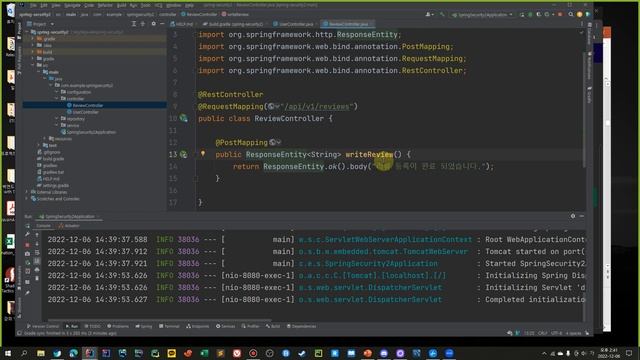Viewport: 640px width, 360px height.
Task: Click the yellow lightbulb intention icon
Action: pyautogui.click(x=203, y=154)
